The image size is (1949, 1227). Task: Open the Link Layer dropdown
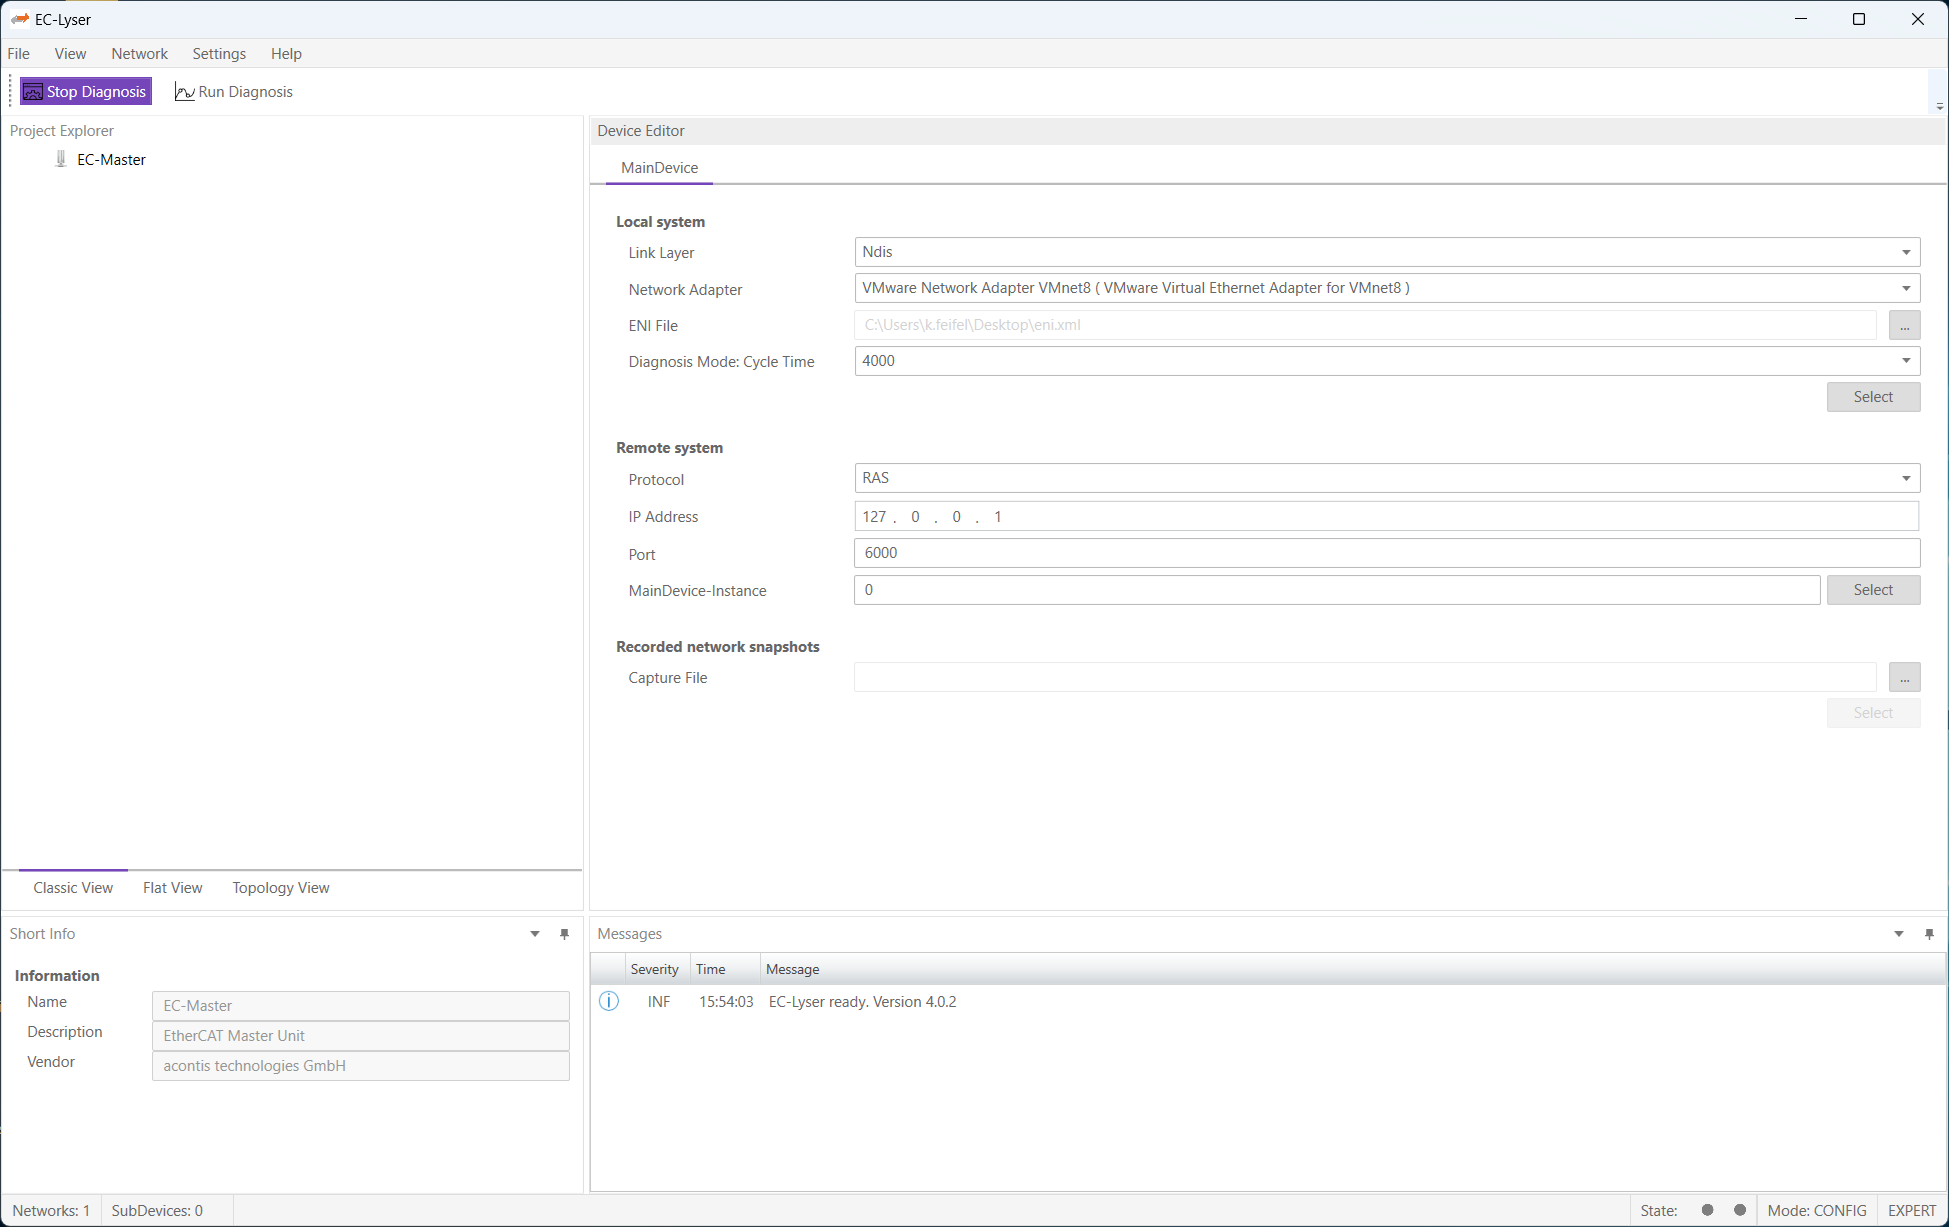tap(1906, 252)
